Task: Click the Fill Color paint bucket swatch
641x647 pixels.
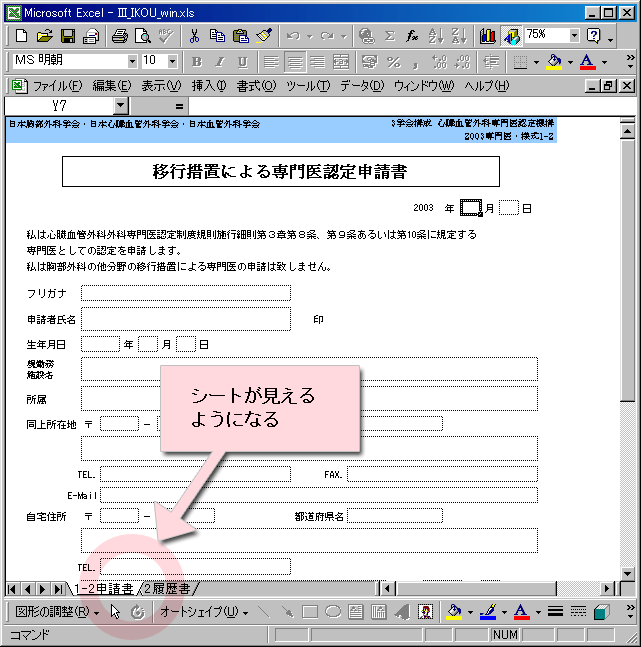Action: pyautogui.click(x=455, y=612)
